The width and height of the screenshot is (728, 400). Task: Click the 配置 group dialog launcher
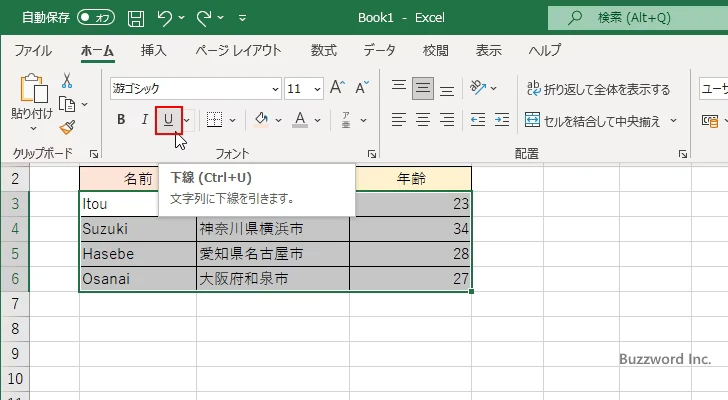point(682,154)
